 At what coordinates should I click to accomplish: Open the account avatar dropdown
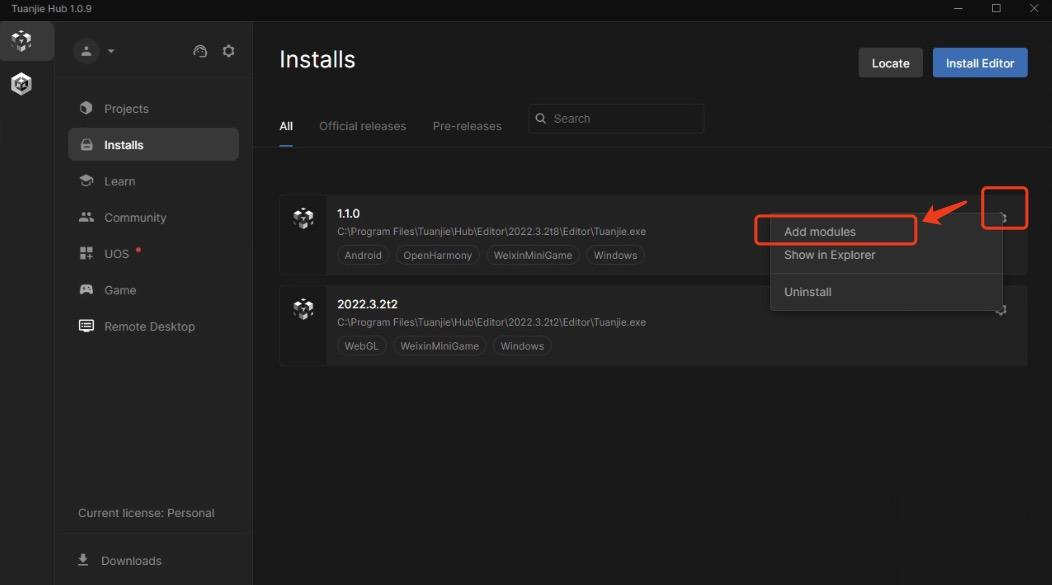pos(95,51)
